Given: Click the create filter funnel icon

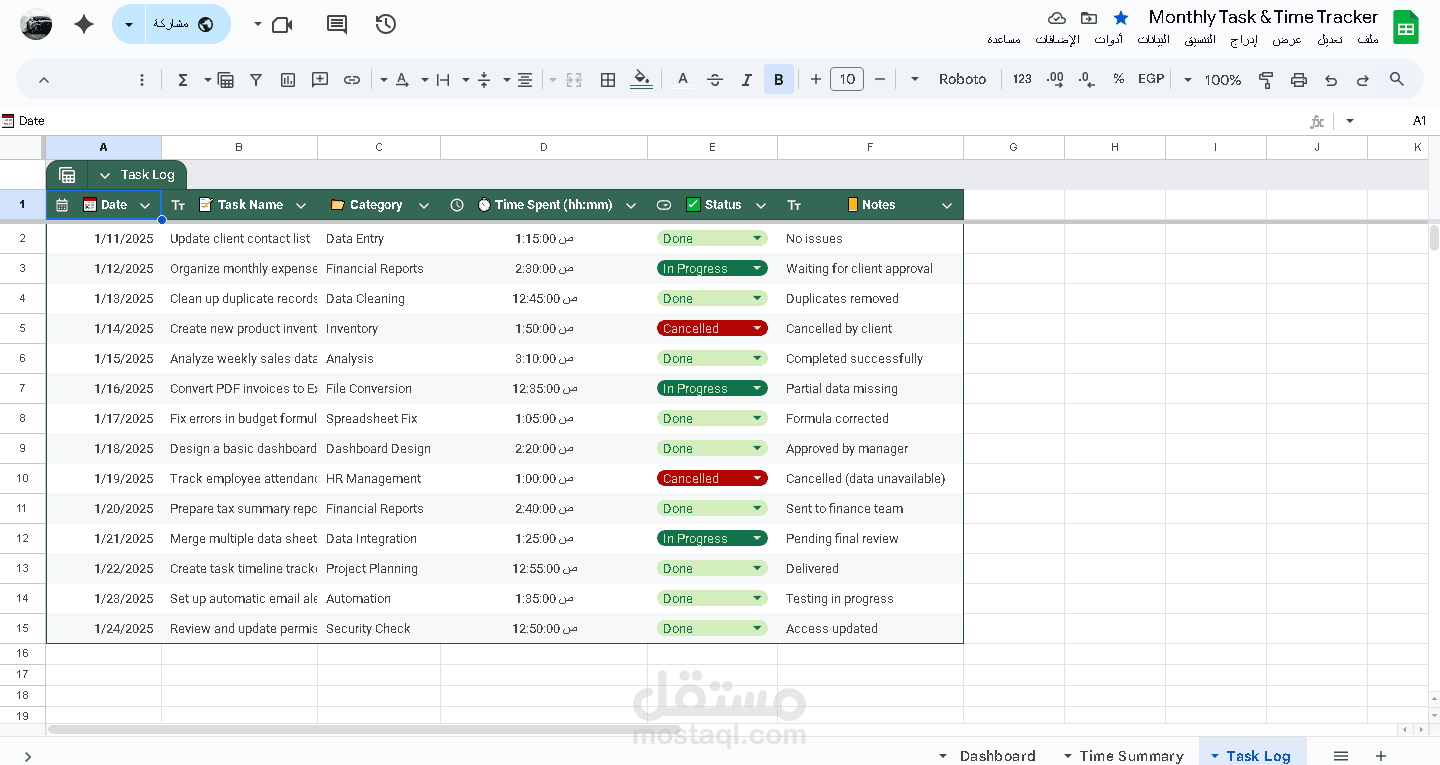Looking at the screenshot, I should (256, 80).
